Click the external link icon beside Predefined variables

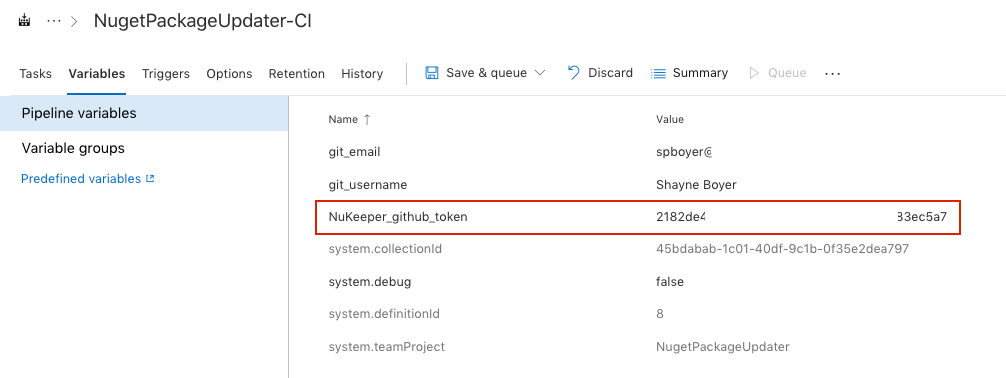(x=150, y=179)
